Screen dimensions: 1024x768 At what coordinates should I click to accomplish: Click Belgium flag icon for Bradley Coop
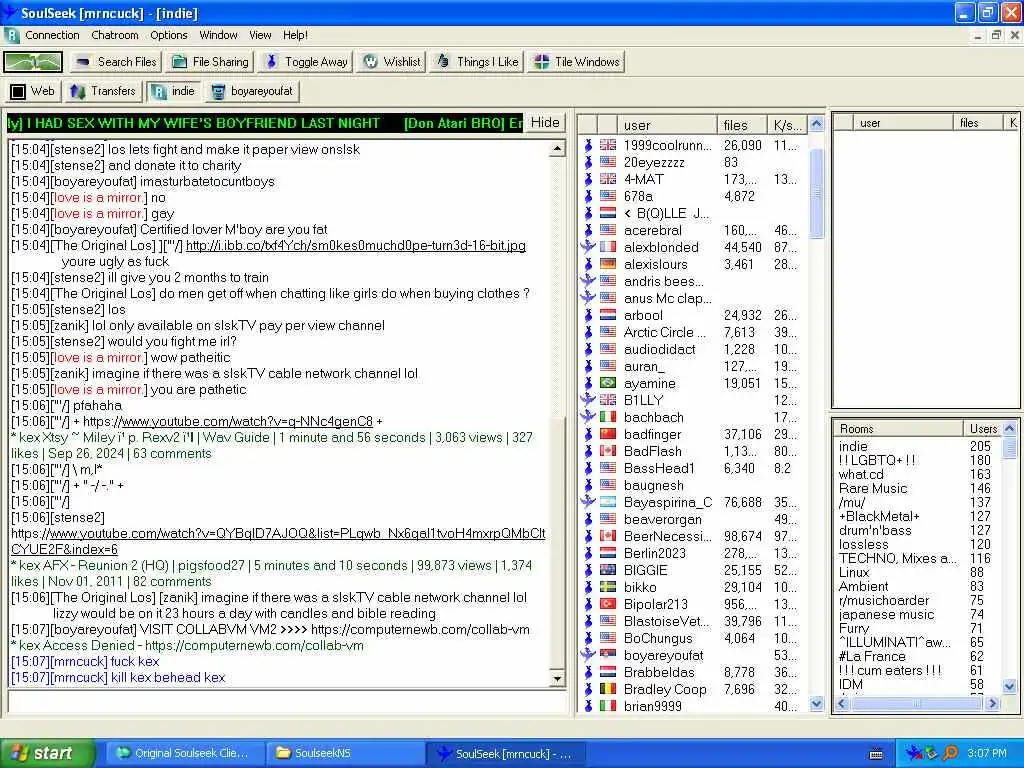click(608, 688)
